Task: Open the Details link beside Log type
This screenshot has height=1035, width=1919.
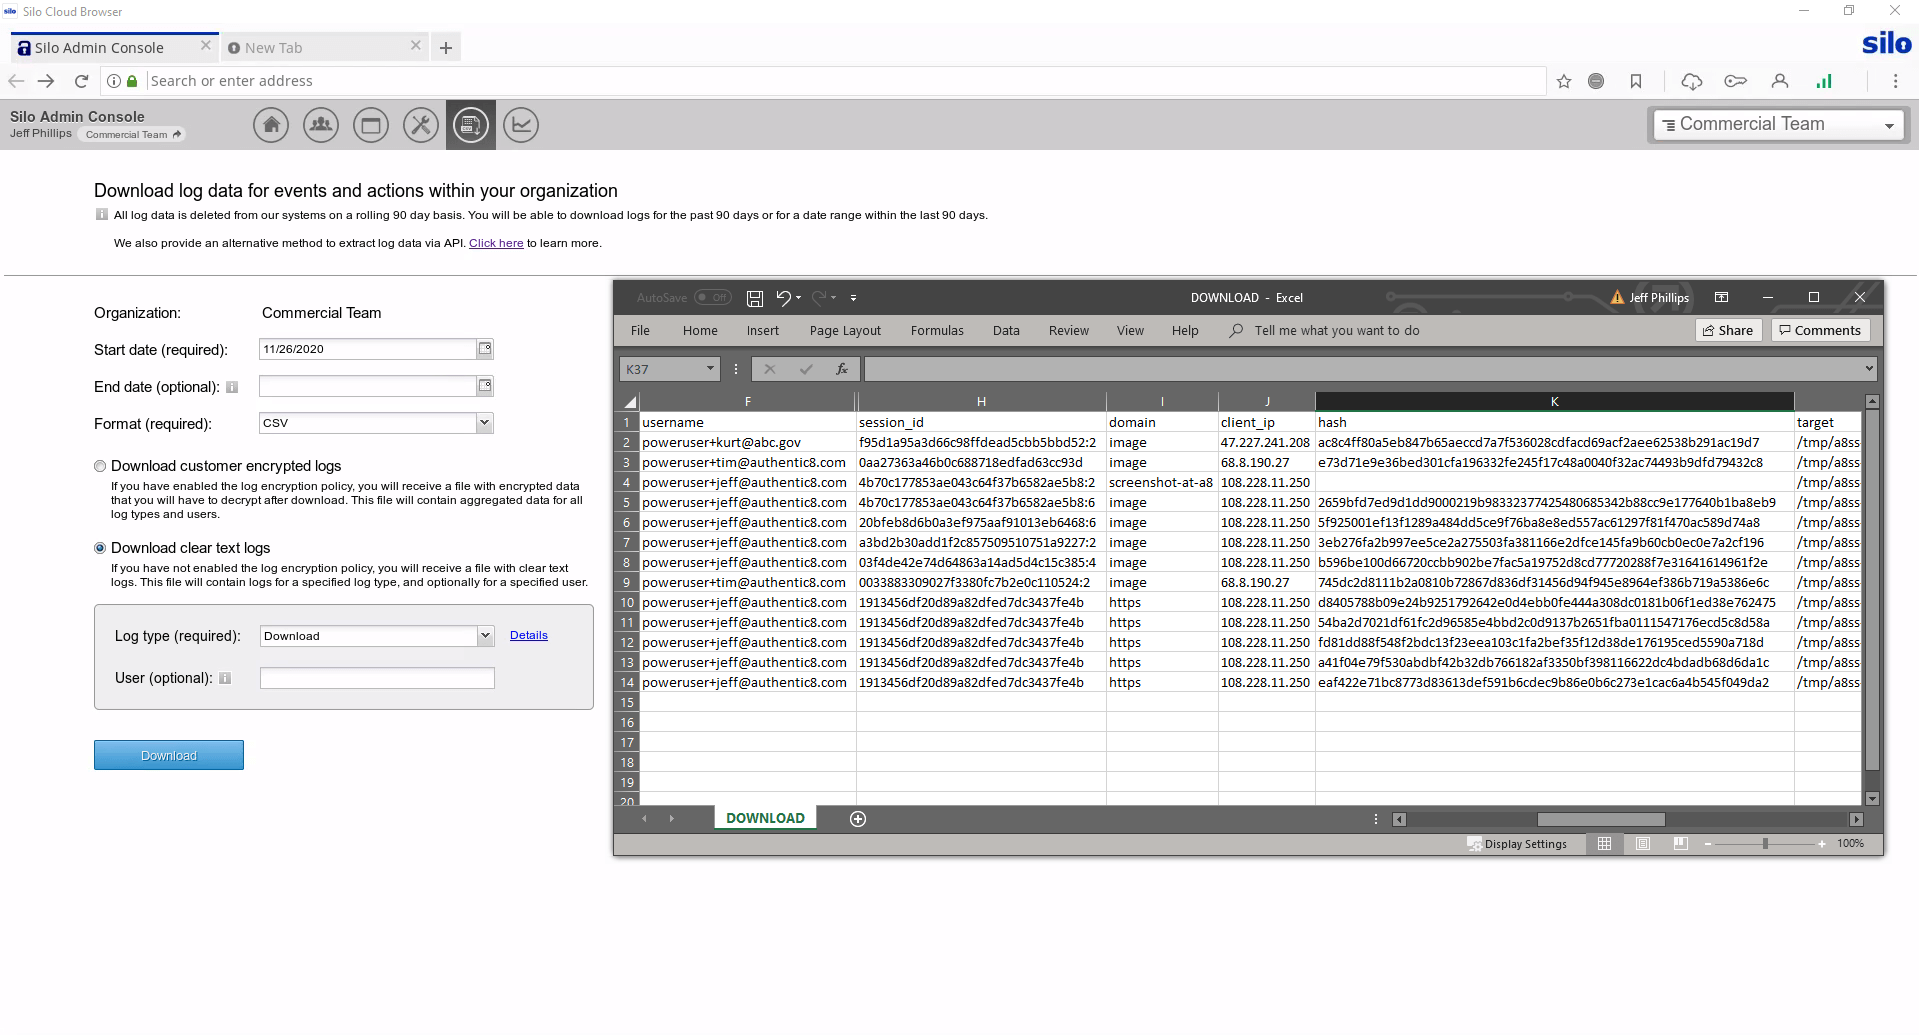Action: (x=529, y=635)
